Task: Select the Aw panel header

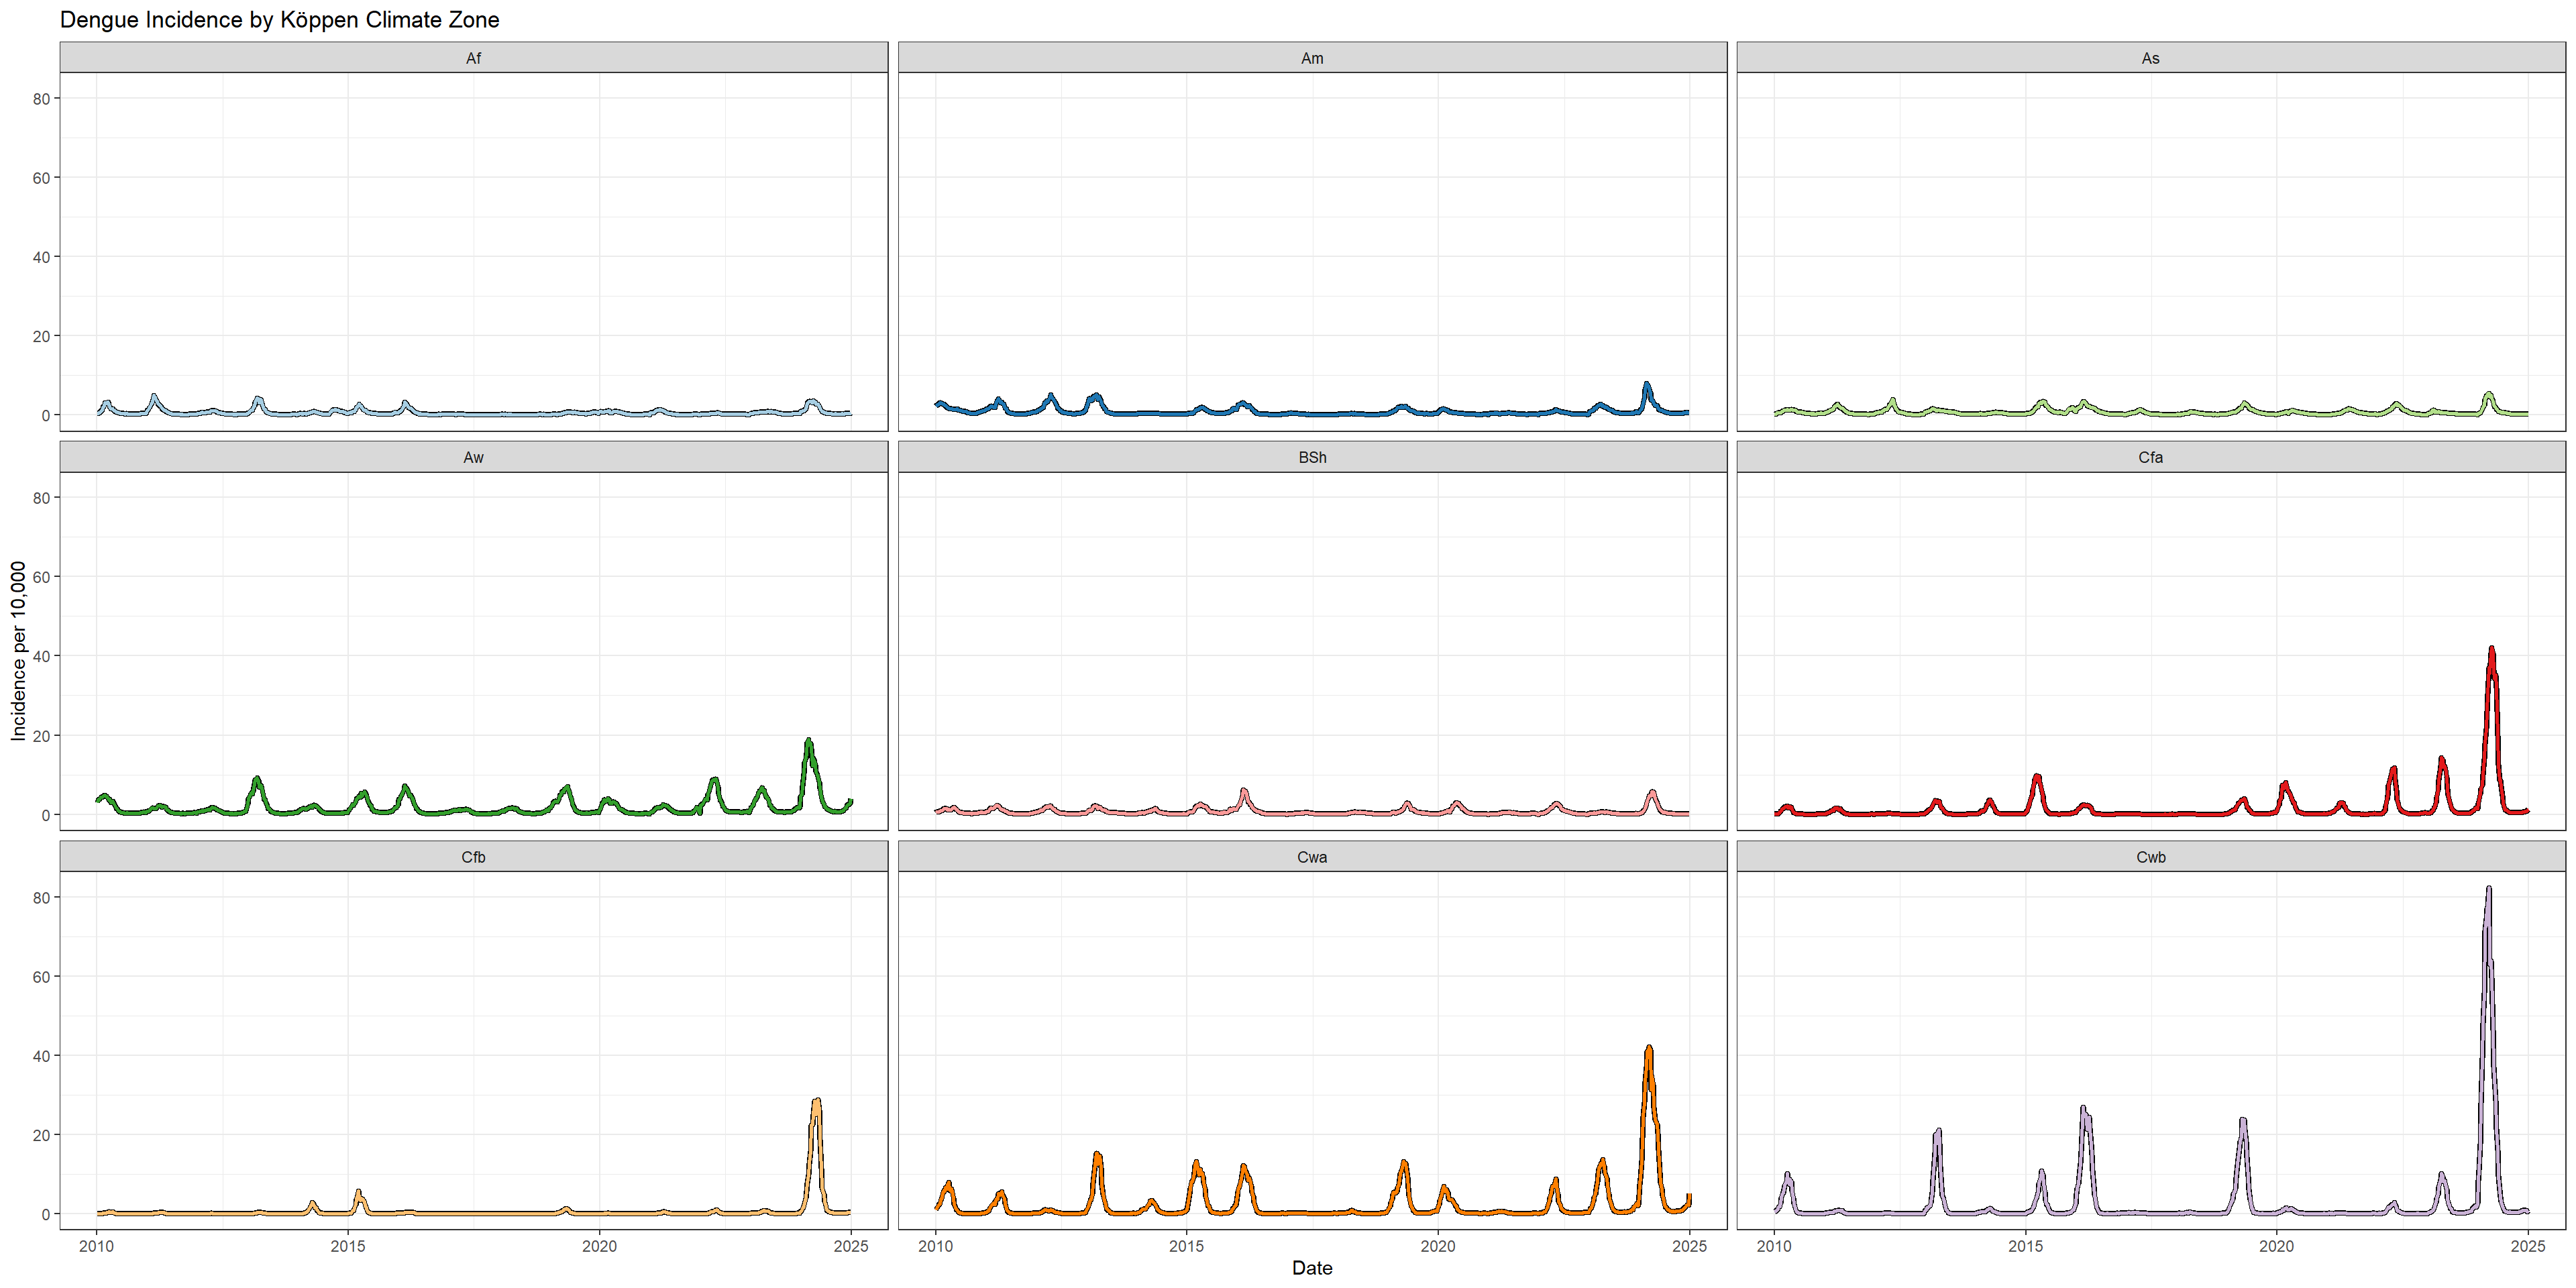Action: (x=473, y=457)
